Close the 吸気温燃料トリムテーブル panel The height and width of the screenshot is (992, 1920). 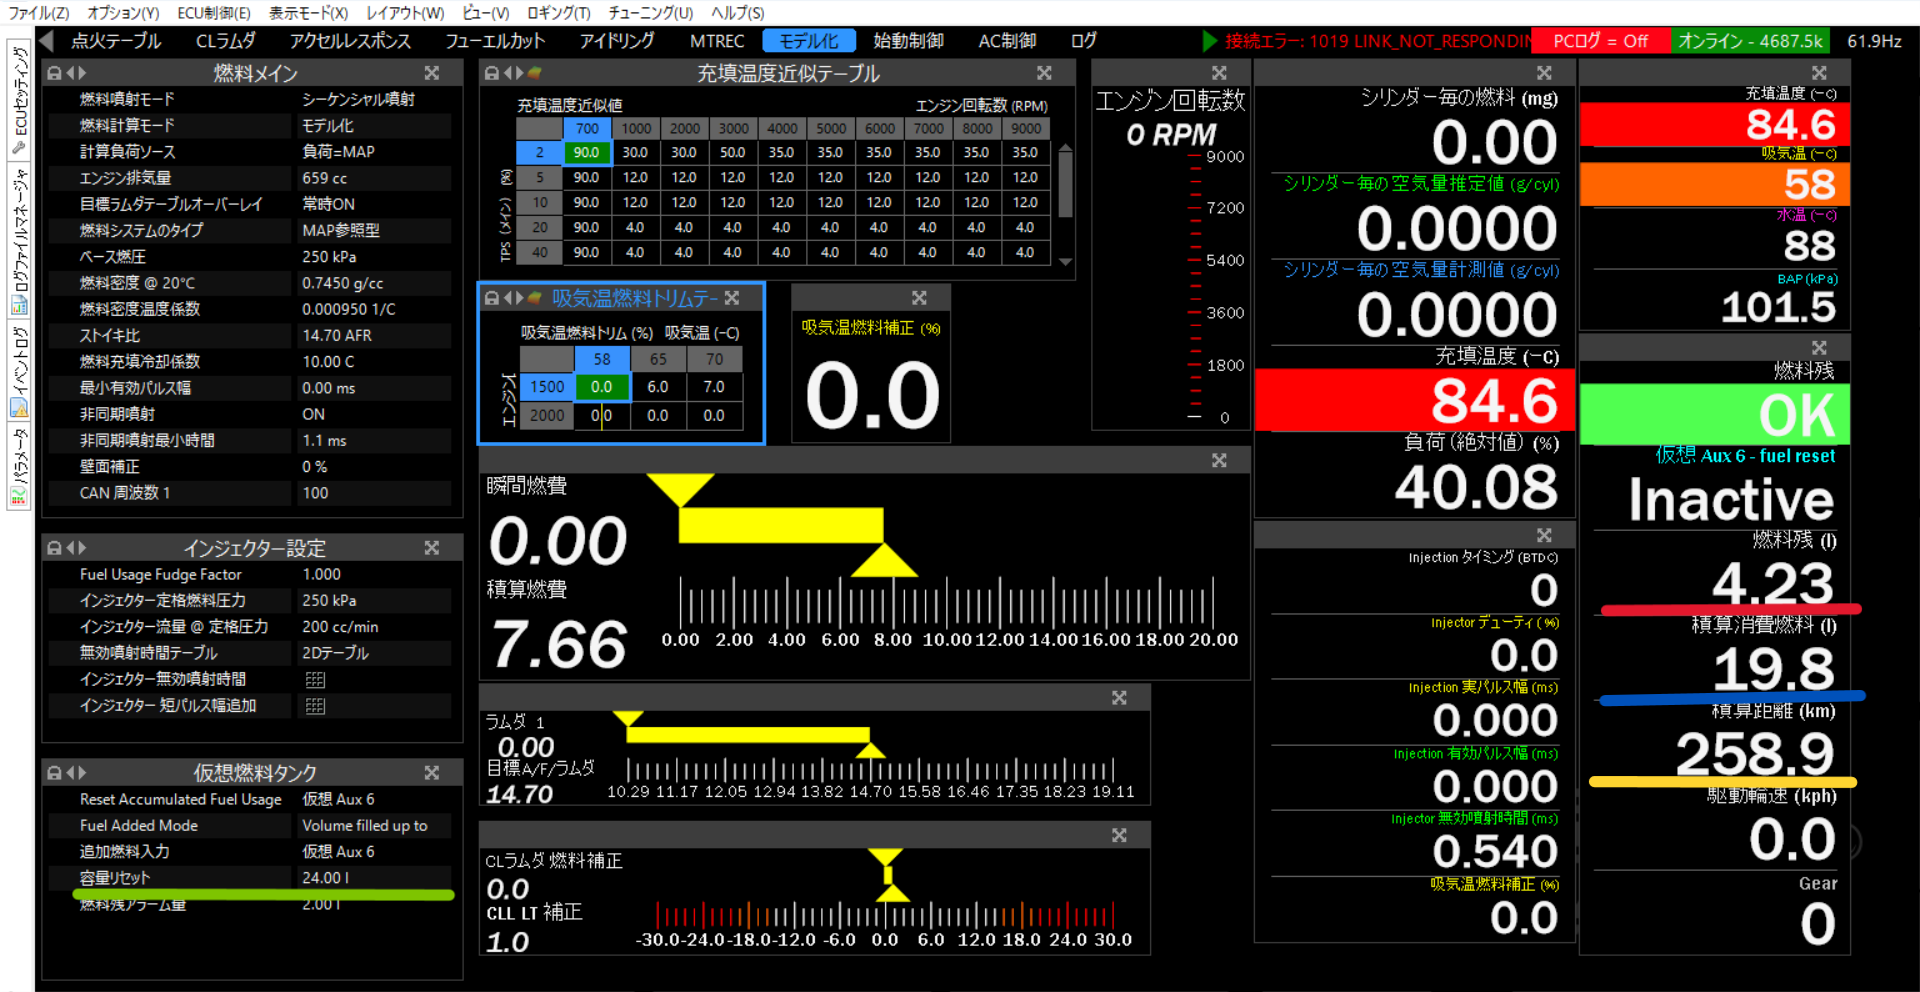tap(732, 298)
